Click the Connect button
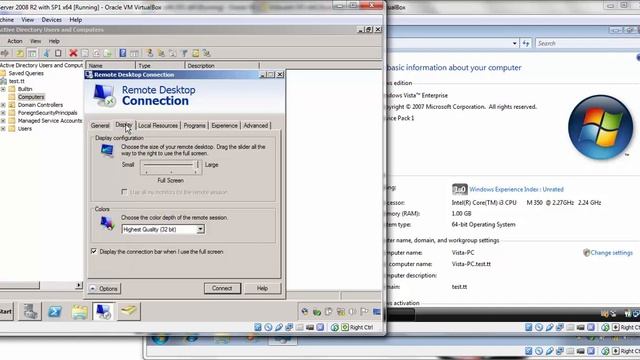640x360 pixels. [222, 288]
